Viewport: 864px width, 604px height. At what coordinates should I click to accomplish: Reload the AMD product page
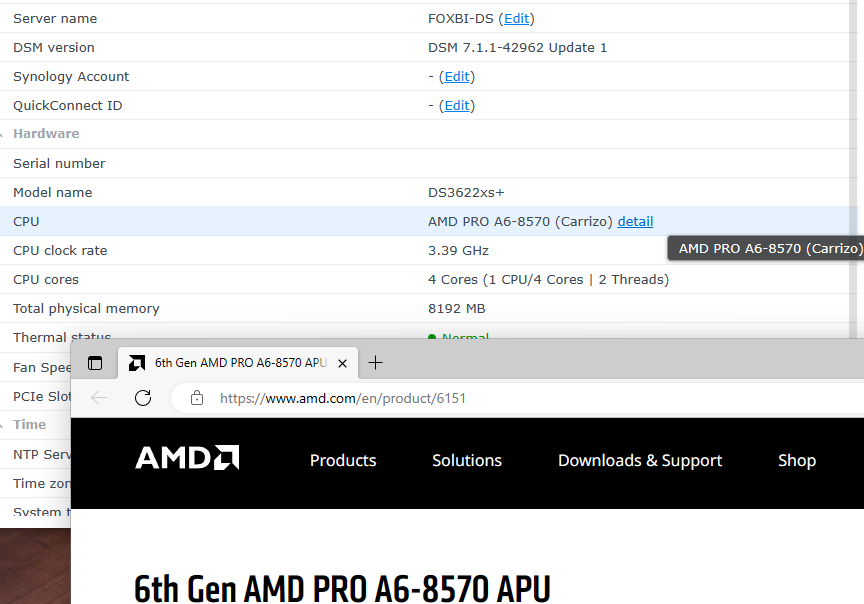(143, 398)
